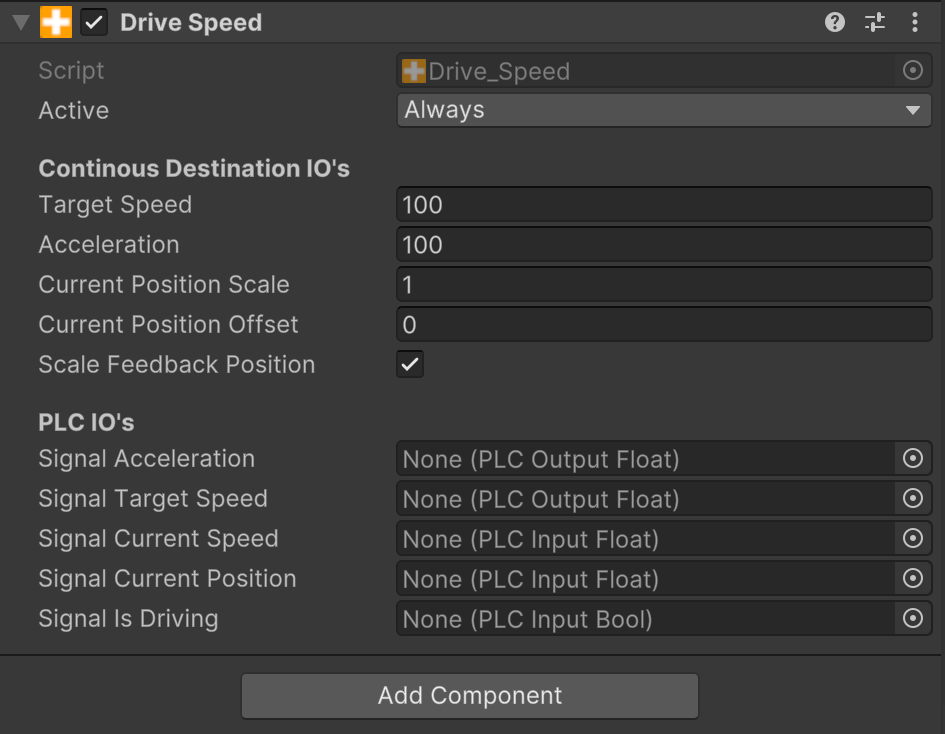945x734 pixels.
Task: Disable the Drive Speed component checkbox
Action: pyautogui.click(x=94, y=23)
